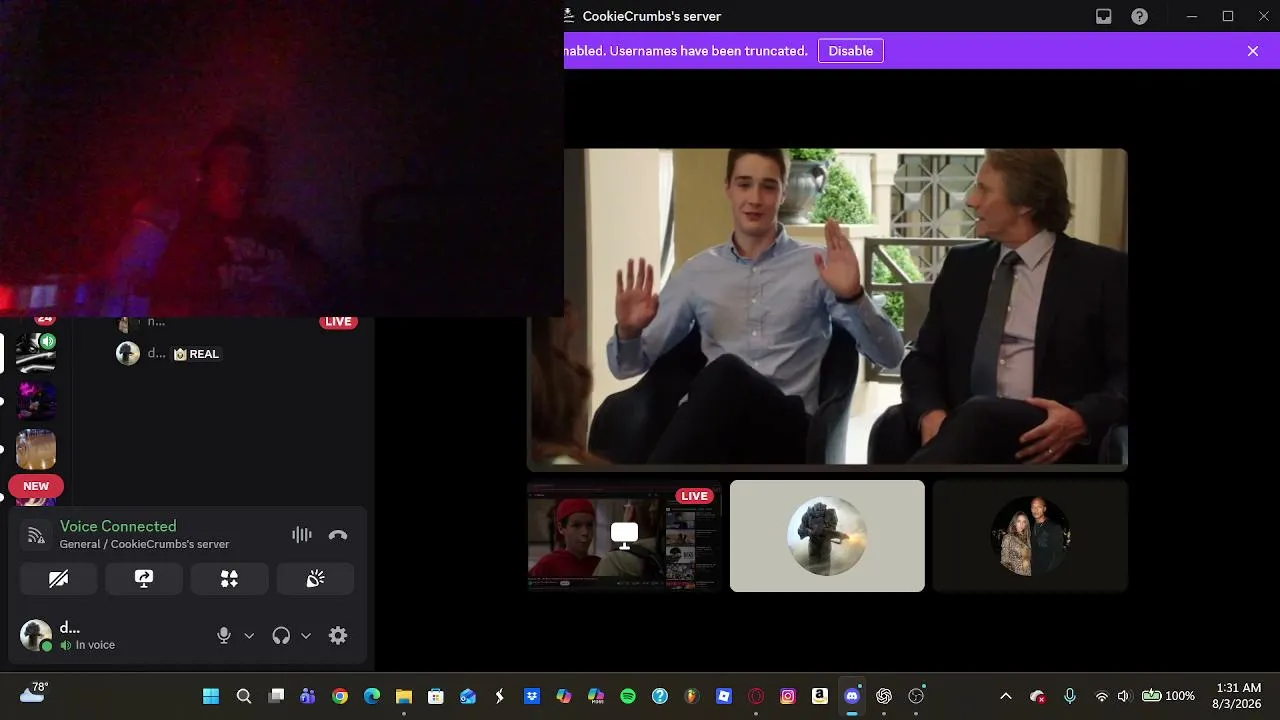
Task: Jump to new unread servers via NEW pill
Action: (x=36, y=486)
